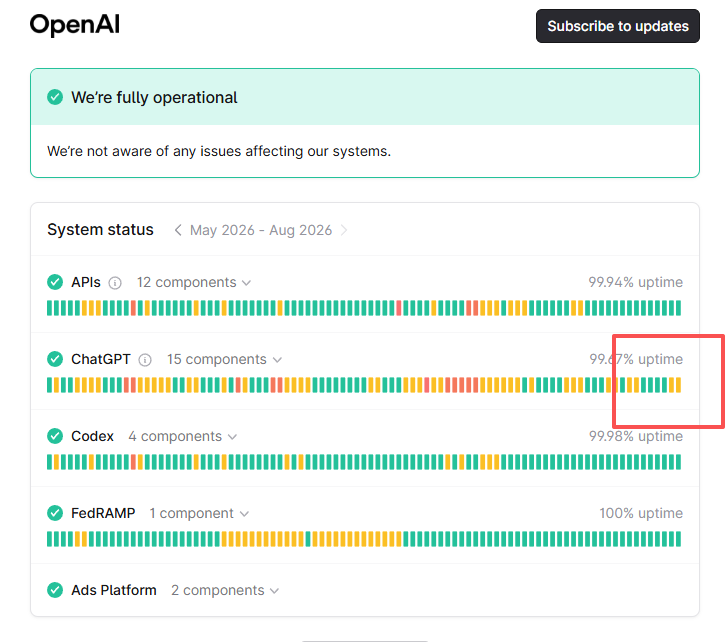Click the 99.98% uptime text for Codex
Viewport: 726px width, 642px height.
click(635, 436)
